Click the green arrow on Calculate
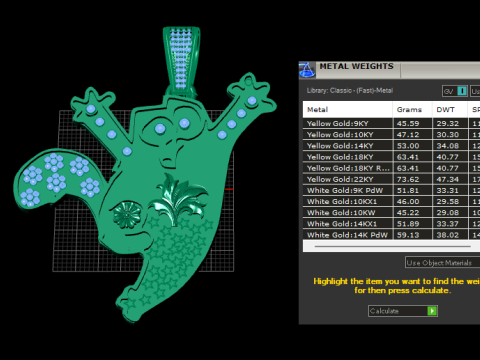The width and height of the screenshot is (480, 360). coord(432,311)
